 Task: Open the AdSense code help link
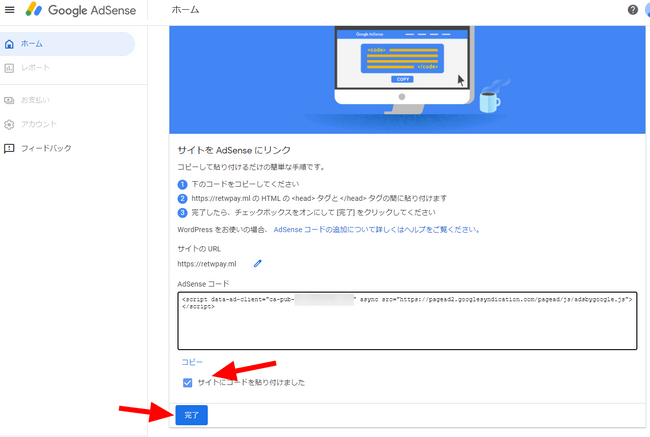pos(376,230)
